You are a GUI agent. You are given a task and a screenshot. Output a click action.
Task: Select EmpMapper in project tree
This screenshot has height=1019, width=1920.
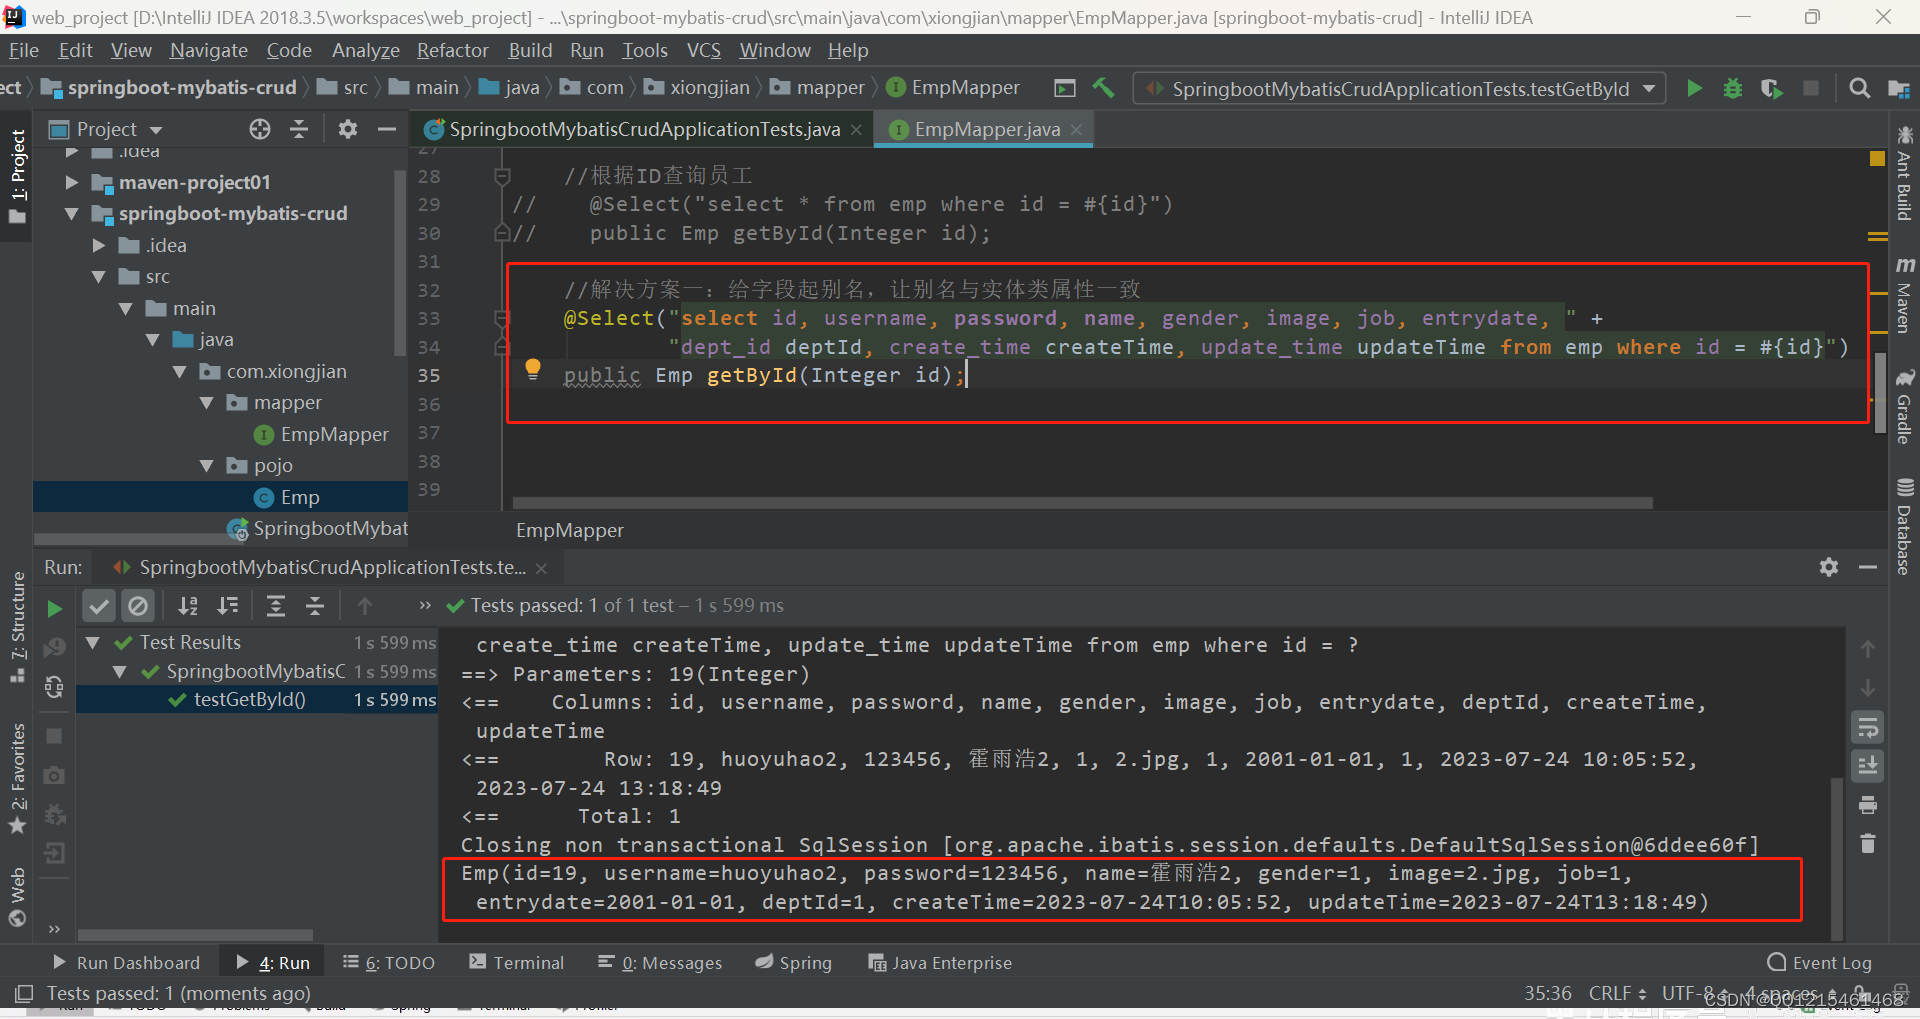pos(334,435)
